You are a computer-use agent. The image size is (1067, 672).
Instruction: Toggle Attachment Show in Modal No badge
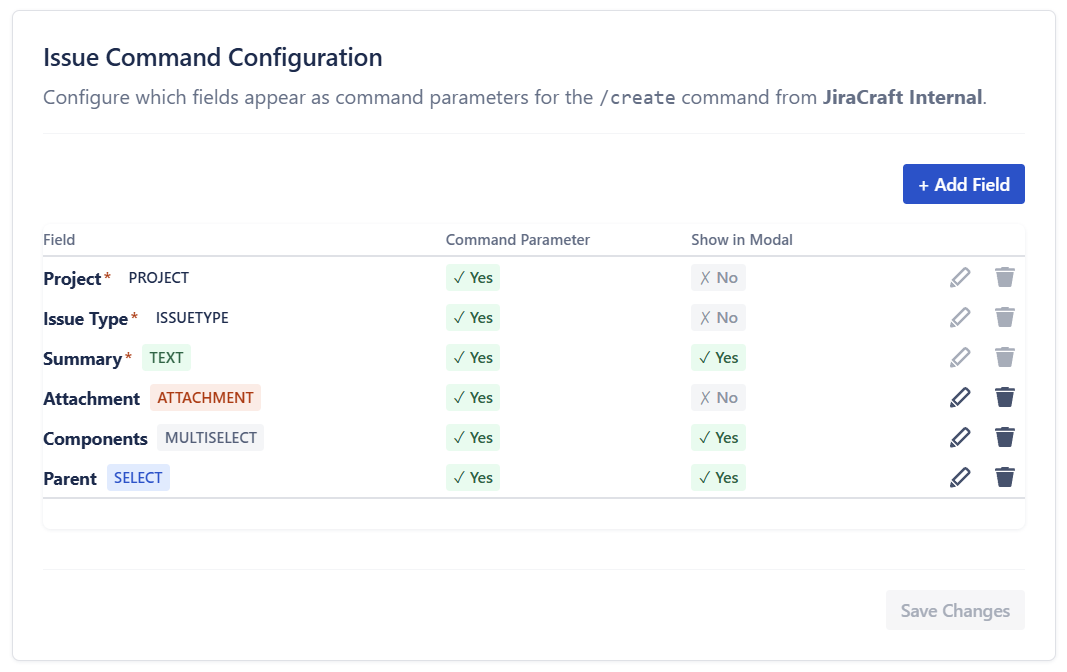pos(719,398)
